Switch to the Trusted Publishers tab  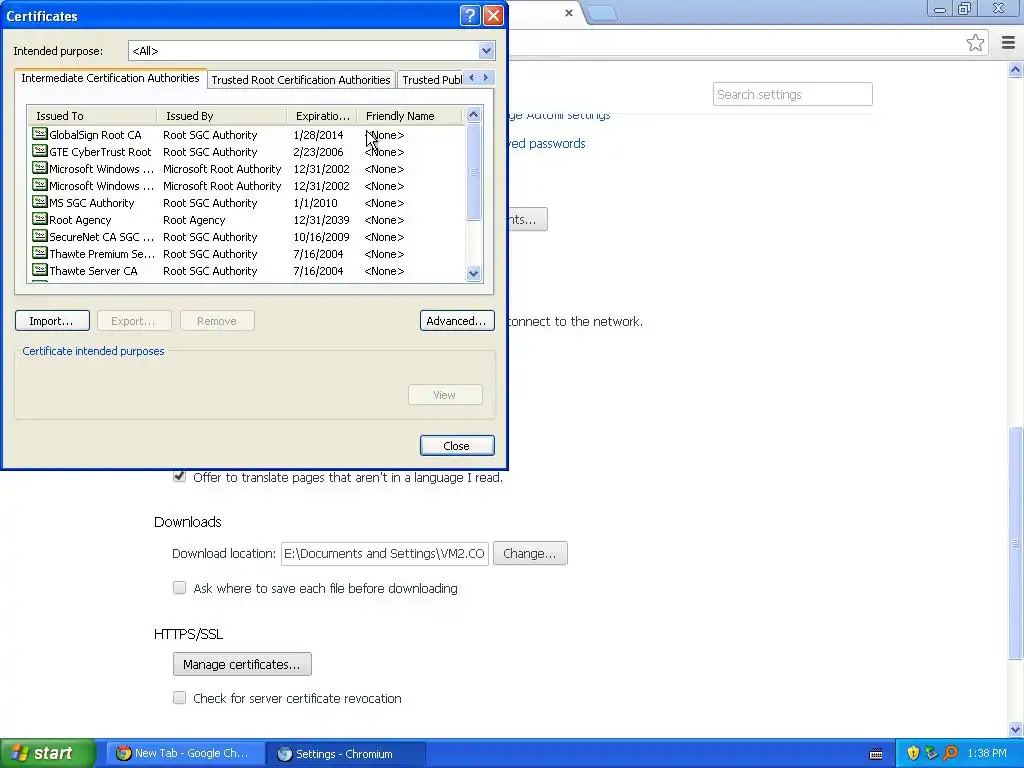click(x=430, y=80)
